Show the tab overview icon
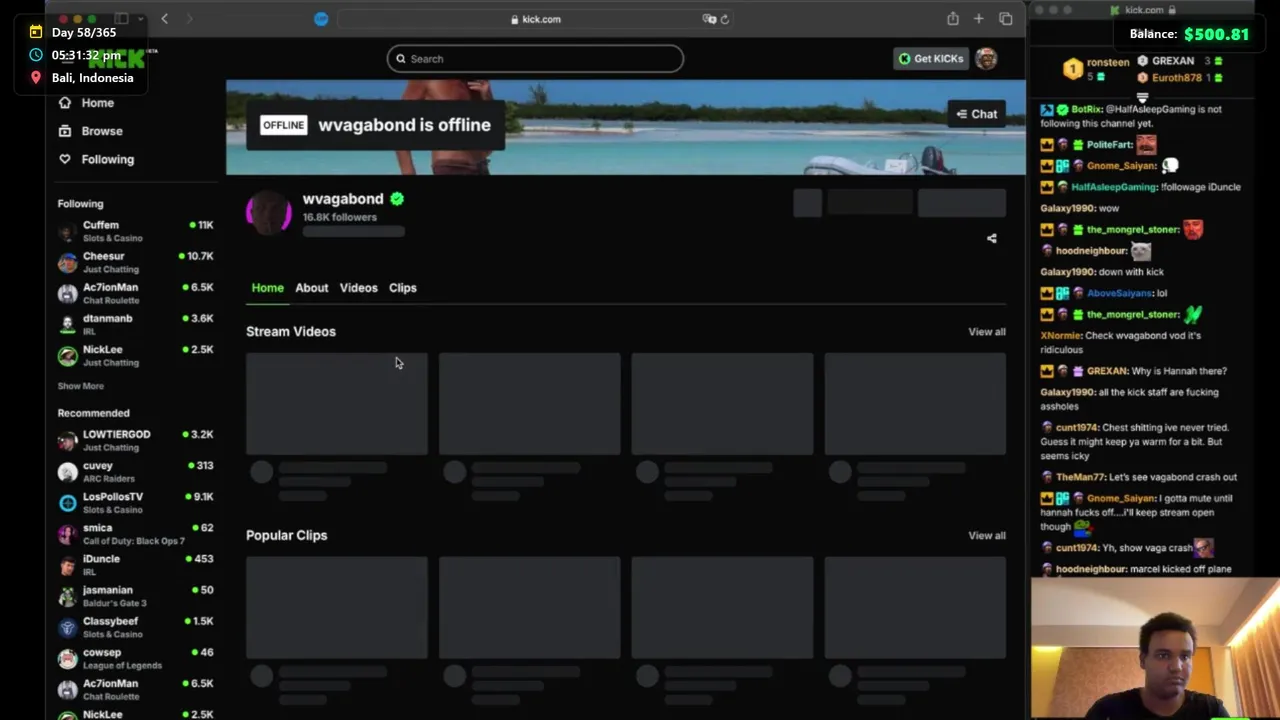This screenshot has height=720, width=1280. pos(1006,19)
